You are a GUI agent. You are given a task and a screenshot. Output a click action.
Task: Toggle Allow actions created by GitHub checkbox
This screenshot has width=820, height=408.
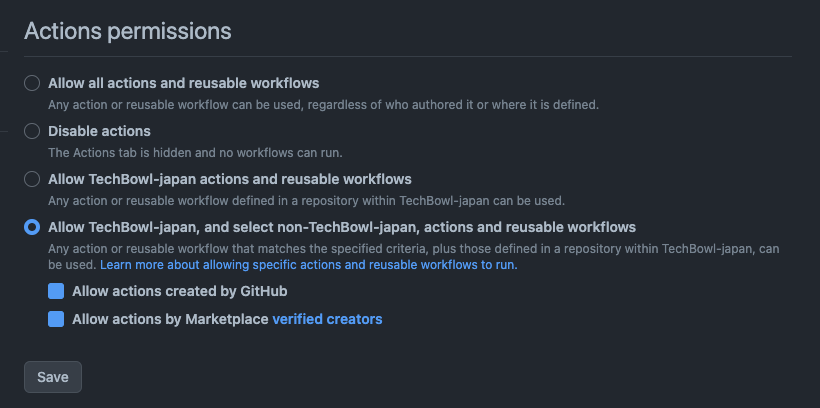(56, 291)
